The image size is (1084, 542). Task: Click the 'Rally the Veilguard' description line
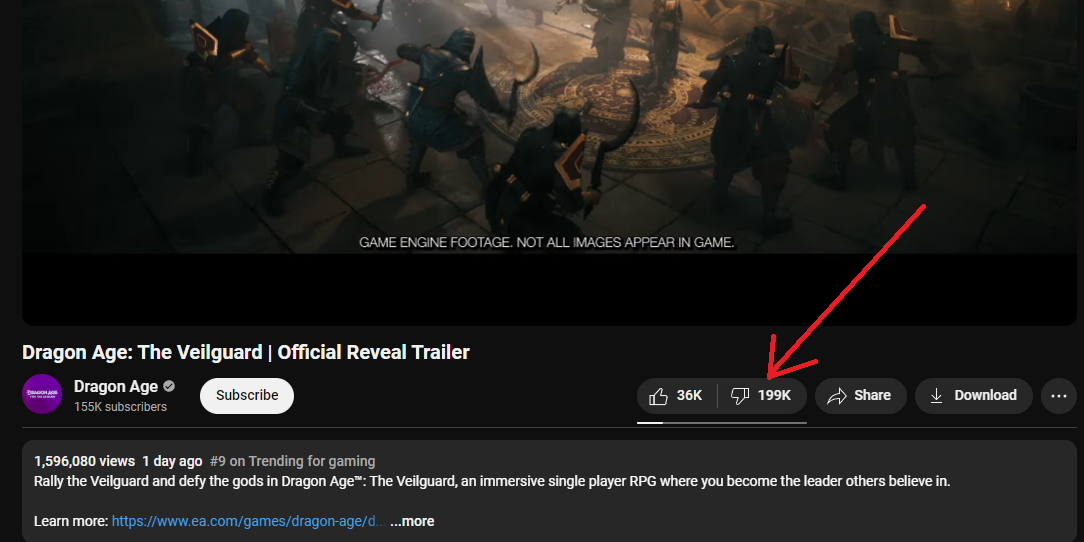pos(492,481)
